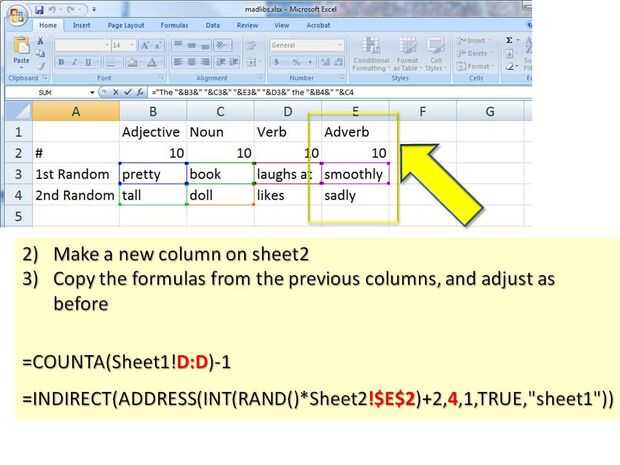The image size is (620, 465).
Task: Toggle Wrap Text in alignment group
Action: [251, 45]
